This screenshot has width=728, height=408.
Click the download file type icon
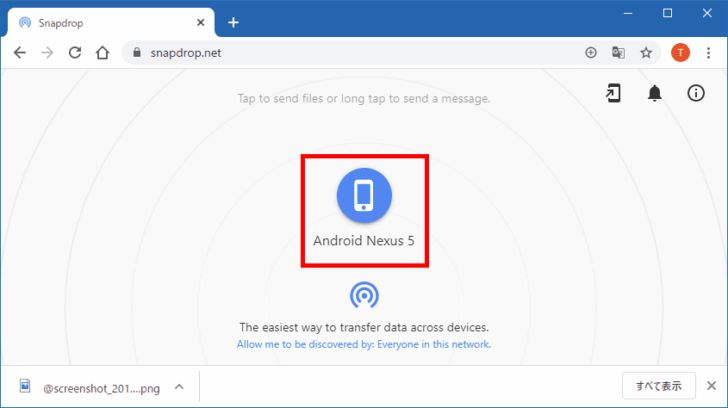[x=25, y=386]
